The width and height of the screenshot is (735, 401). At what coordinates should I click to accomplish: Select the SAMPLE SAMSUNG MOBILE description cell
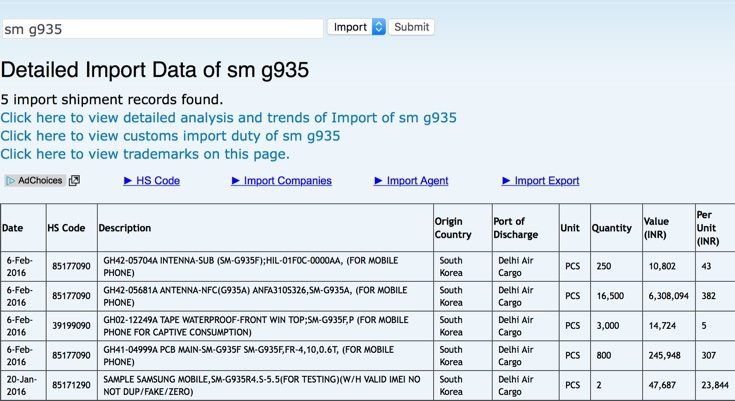point(265,386)
